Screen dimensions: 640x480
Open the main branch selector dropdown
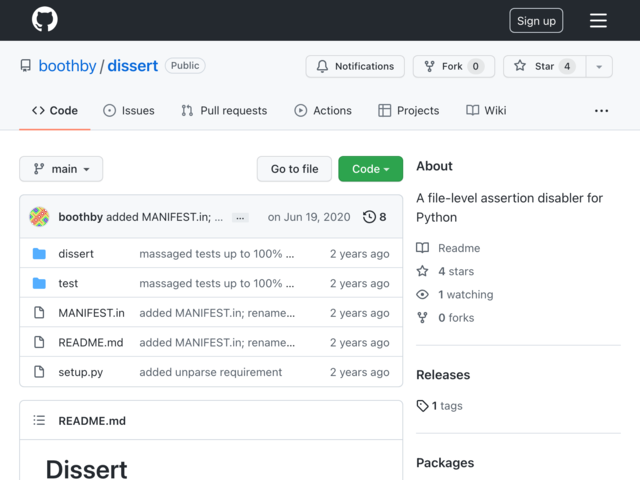click(61, 169)
